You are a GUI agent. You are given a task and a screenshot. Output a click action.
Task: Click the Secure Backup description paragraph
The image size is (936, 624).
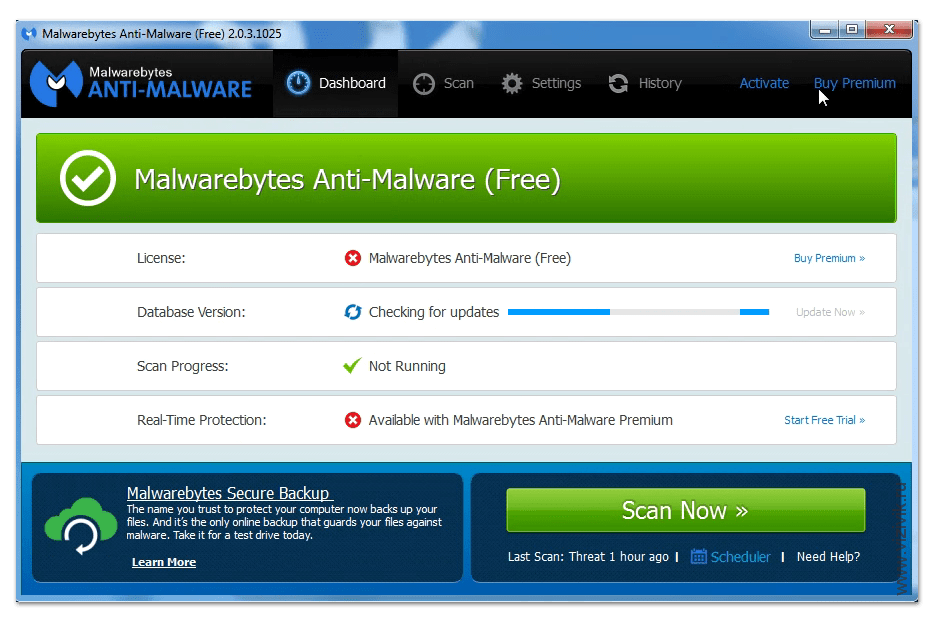tap(284, 522)
